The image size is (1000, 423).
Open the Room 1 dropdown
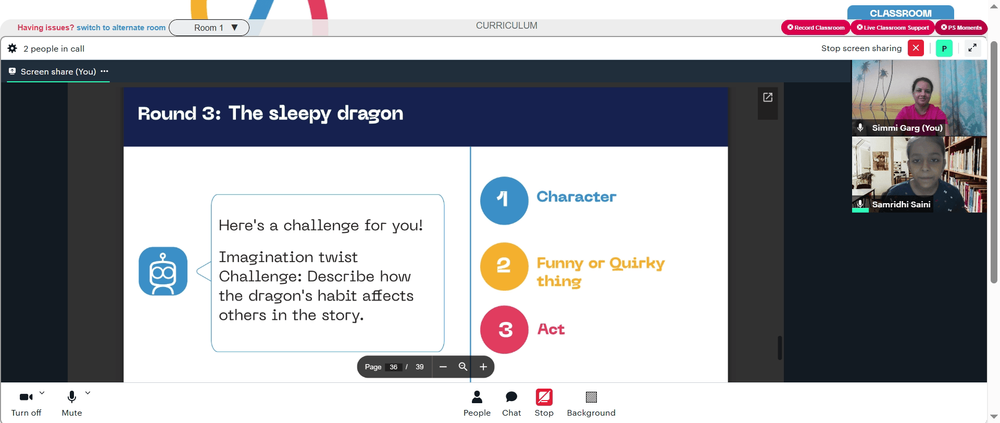point(209,27)
